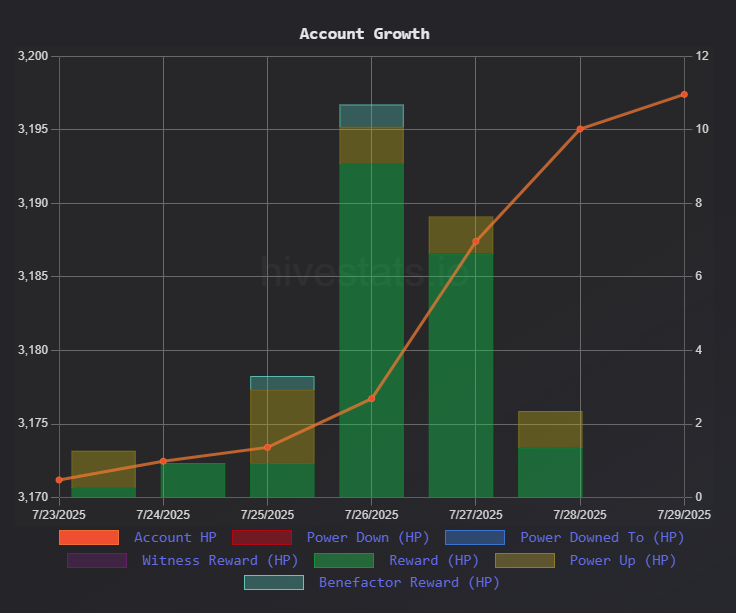
Task: Click the 3,175 left axis label
Action: click(33, 423)
